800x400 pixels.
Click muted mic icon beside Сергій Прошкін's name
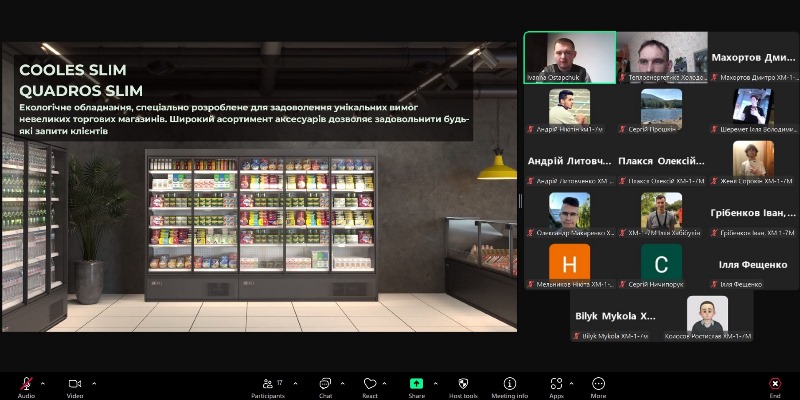[622, 130]
